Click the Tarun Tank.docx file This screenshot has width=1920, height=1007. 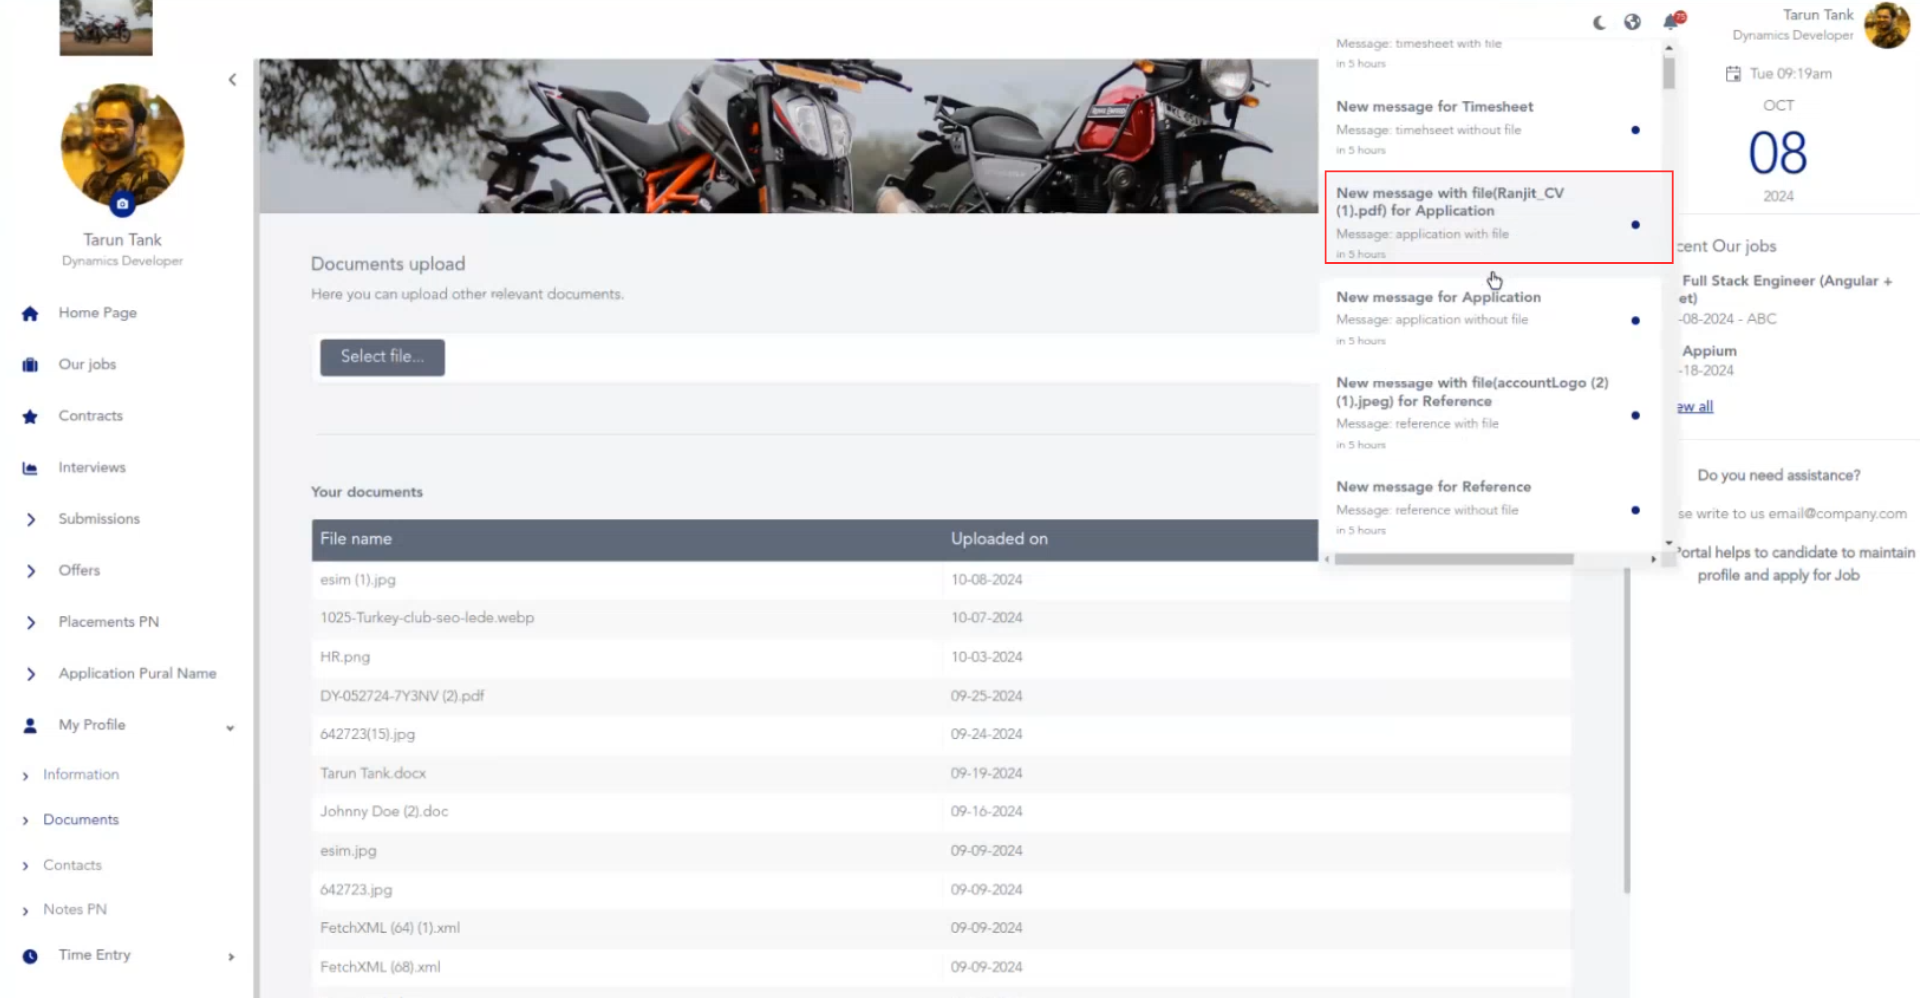pyautogui.click(x=373, y=774)
